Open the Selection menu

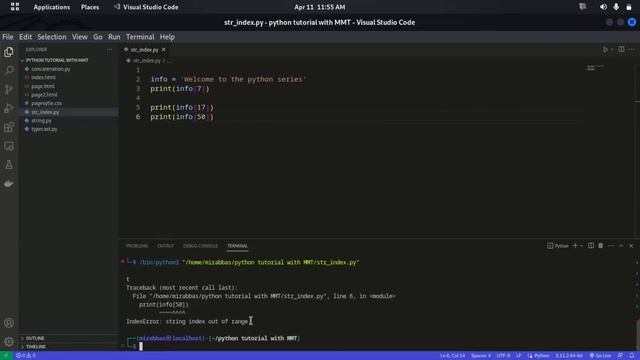pyautogui.click(x=51, y=37)
